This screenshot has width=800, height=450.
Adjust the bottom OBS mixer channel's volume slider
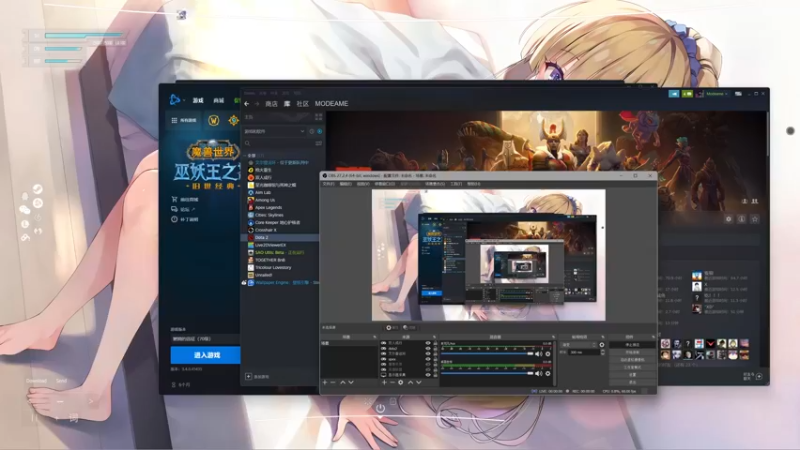487,373
